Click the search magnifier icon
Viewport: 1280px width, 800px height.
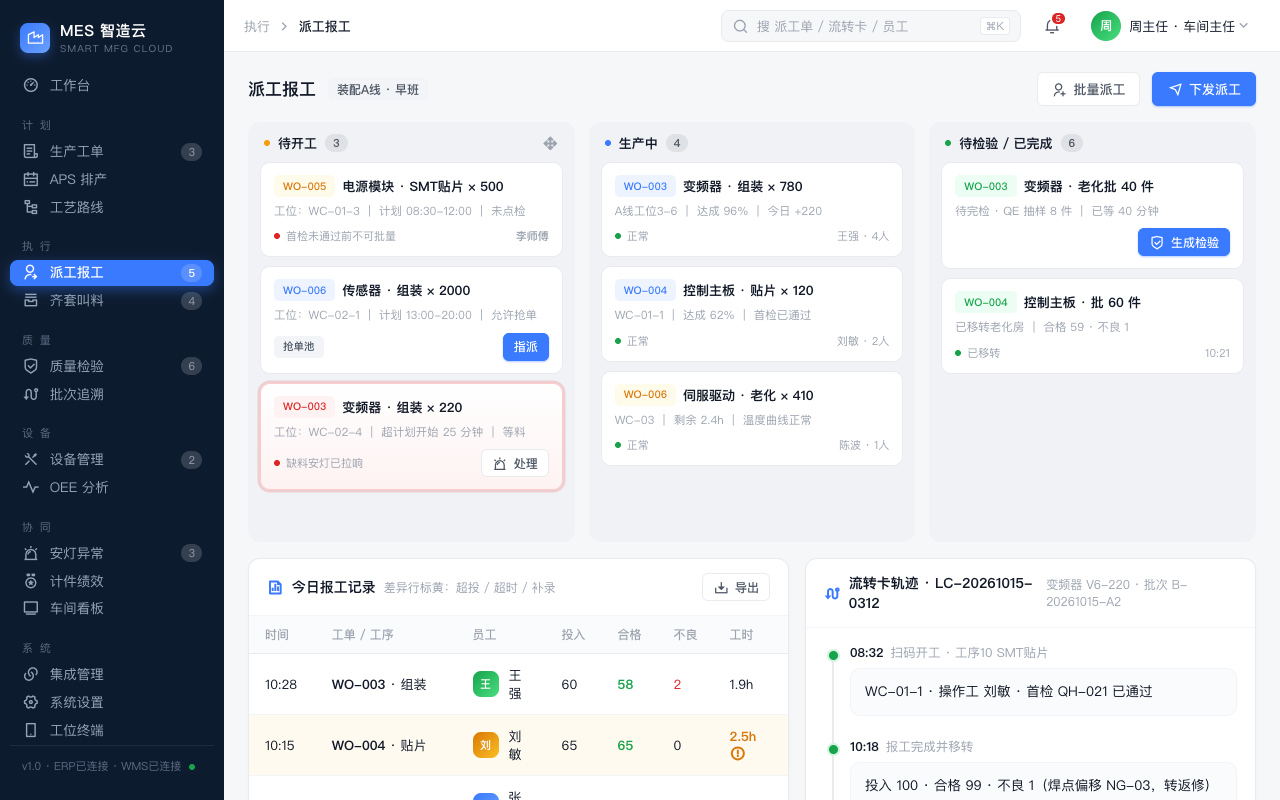tap(741, 26)
